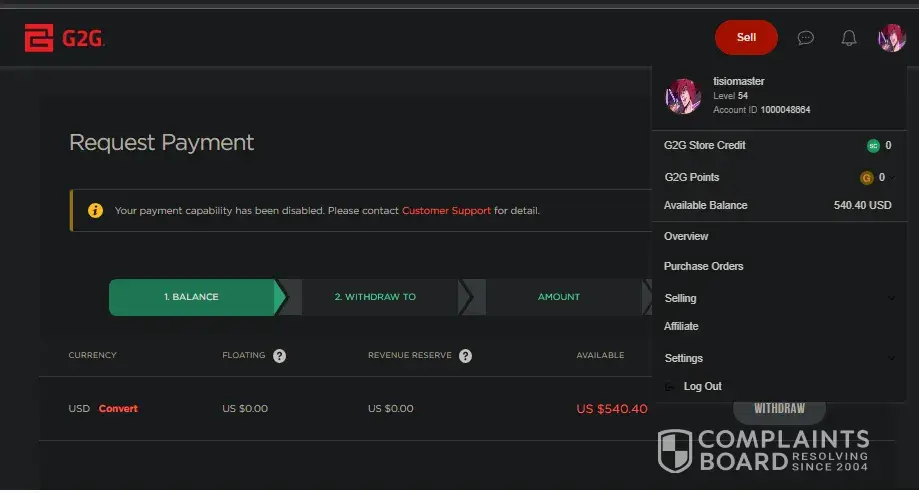This screenshot has width=919, height=493.
Task: Open the chat messages icon
Action: (x=805, y=38)
